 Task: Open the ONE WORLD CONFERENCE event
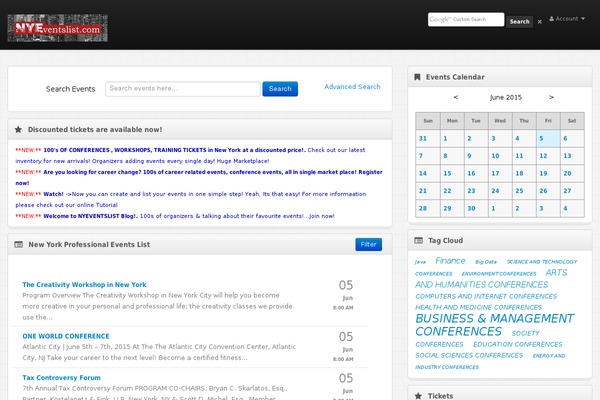[66, 336]
